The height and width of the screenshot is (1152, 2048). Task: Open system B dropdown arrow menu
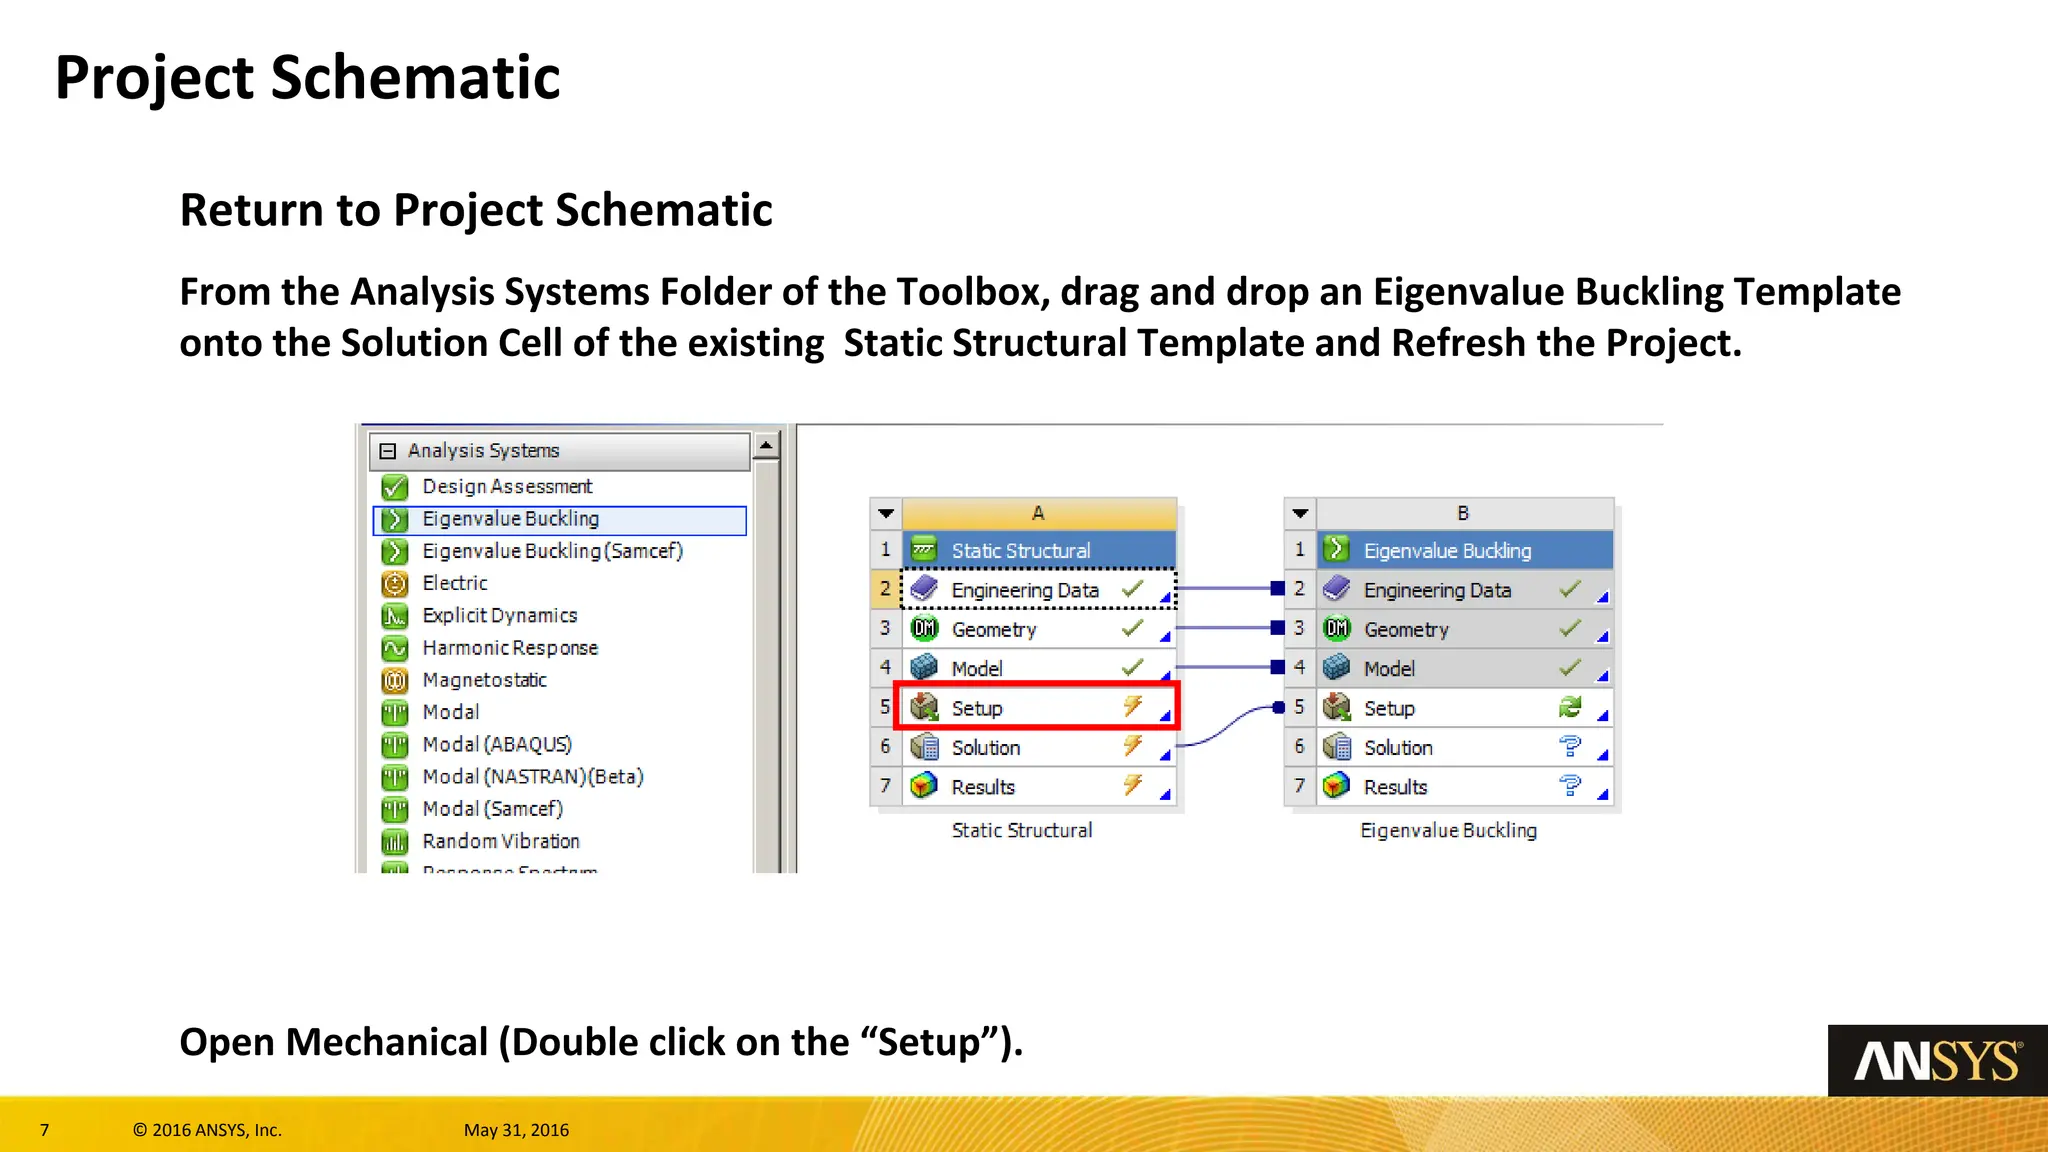(1299, 514)
